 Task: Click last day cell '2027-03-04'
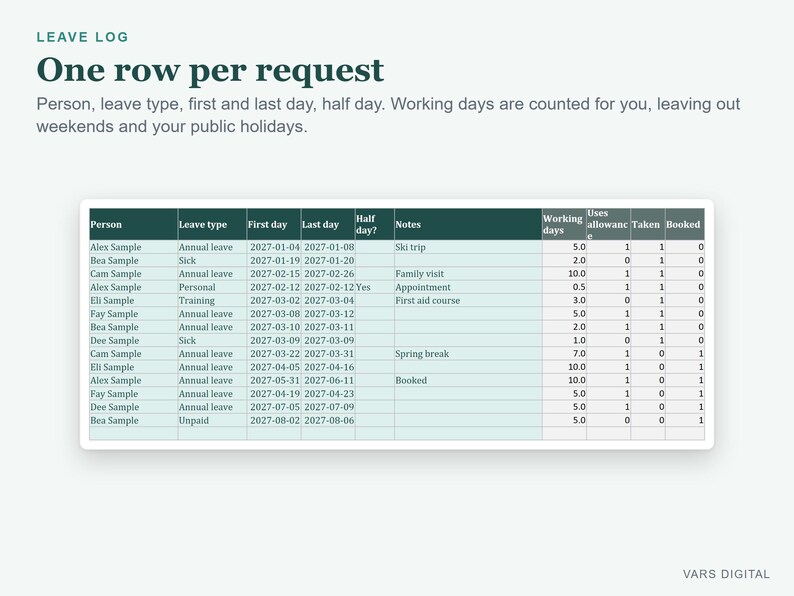[328, 300]
